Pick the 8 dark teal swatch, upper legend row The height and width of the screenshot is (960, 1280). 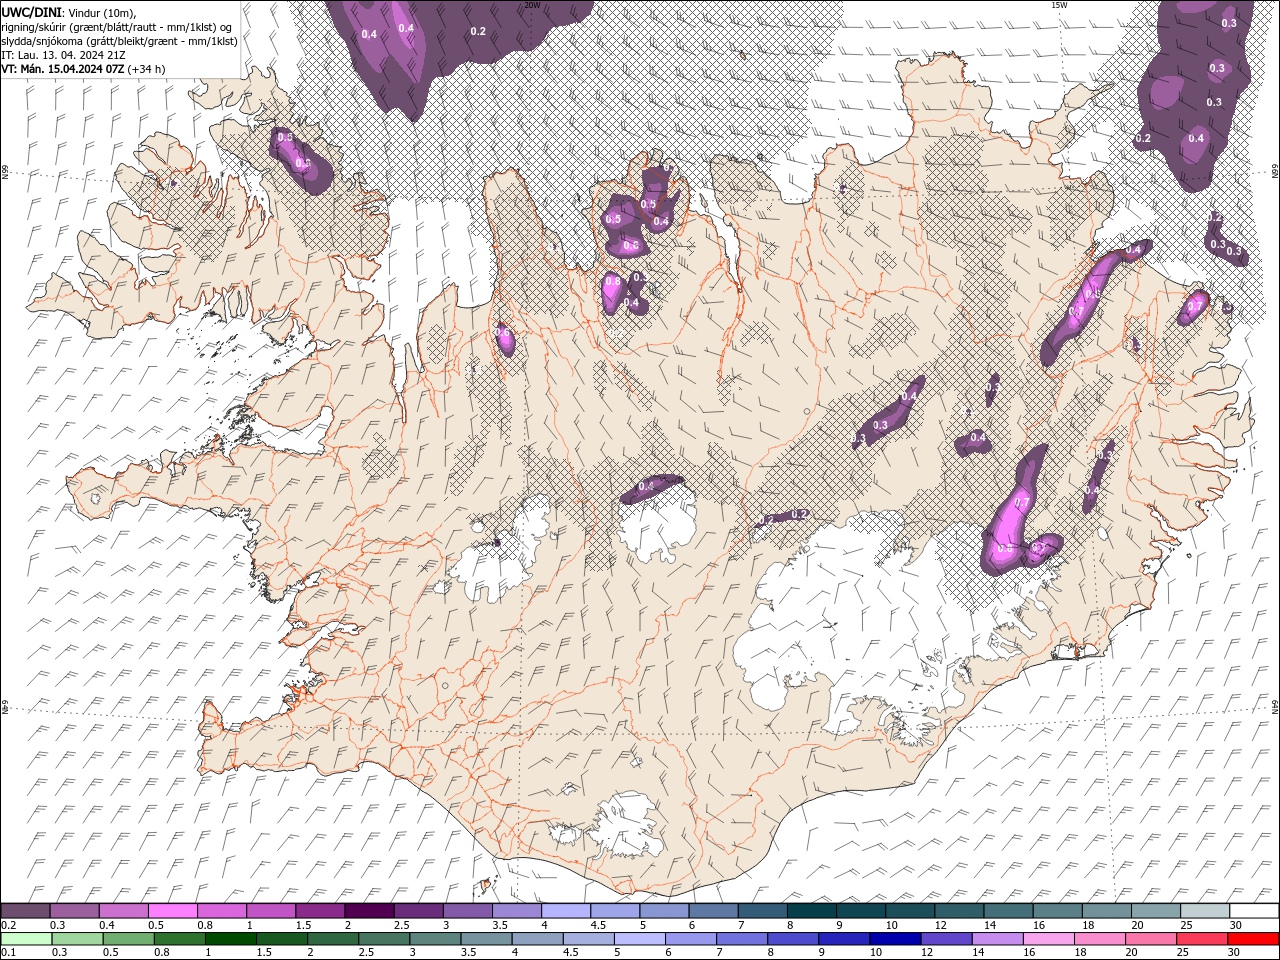(x=812, y=911)
